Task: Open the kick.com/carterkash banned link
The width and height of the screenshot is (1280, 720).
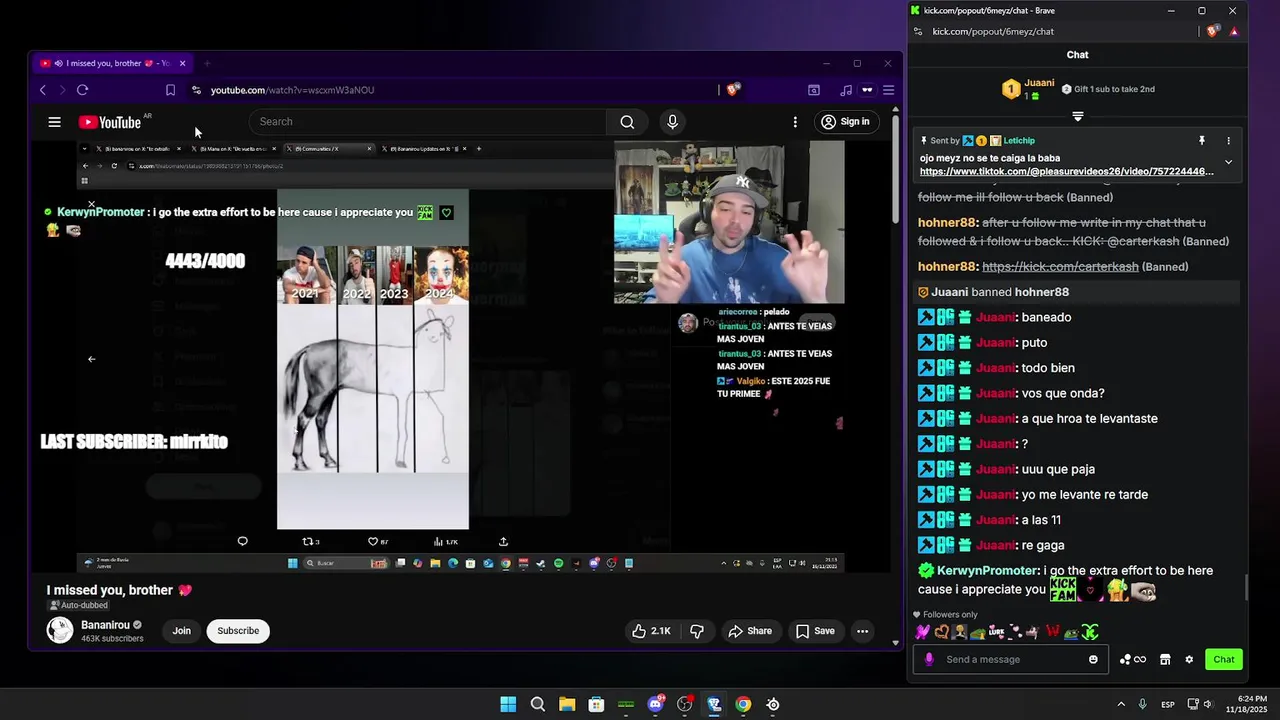Action: click(1060, 267)
